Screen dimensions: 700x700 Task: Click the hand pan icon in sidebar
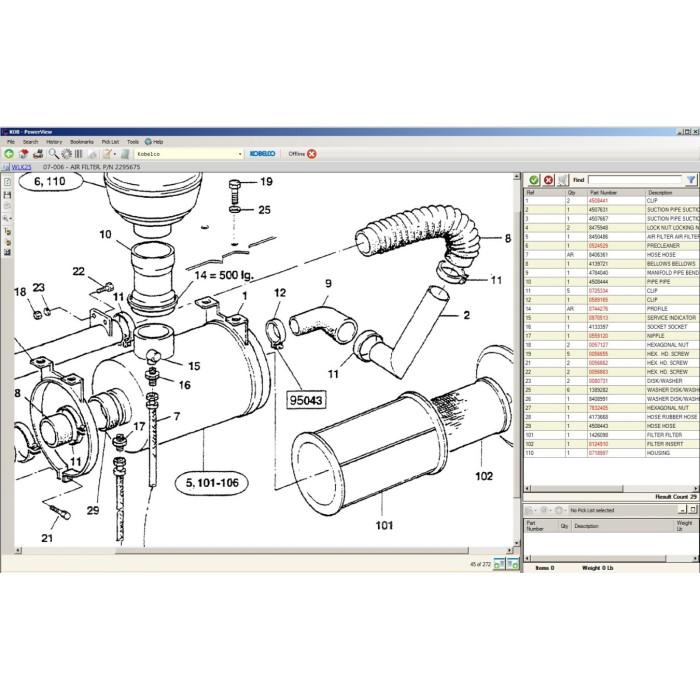[x=7, y=242]
